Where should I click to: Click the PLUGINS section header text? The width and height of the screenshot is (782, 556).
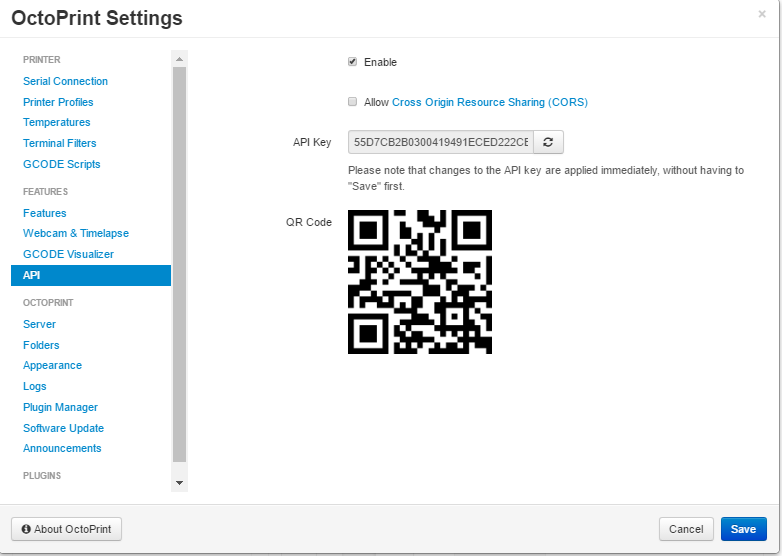[x=42, y=476]
